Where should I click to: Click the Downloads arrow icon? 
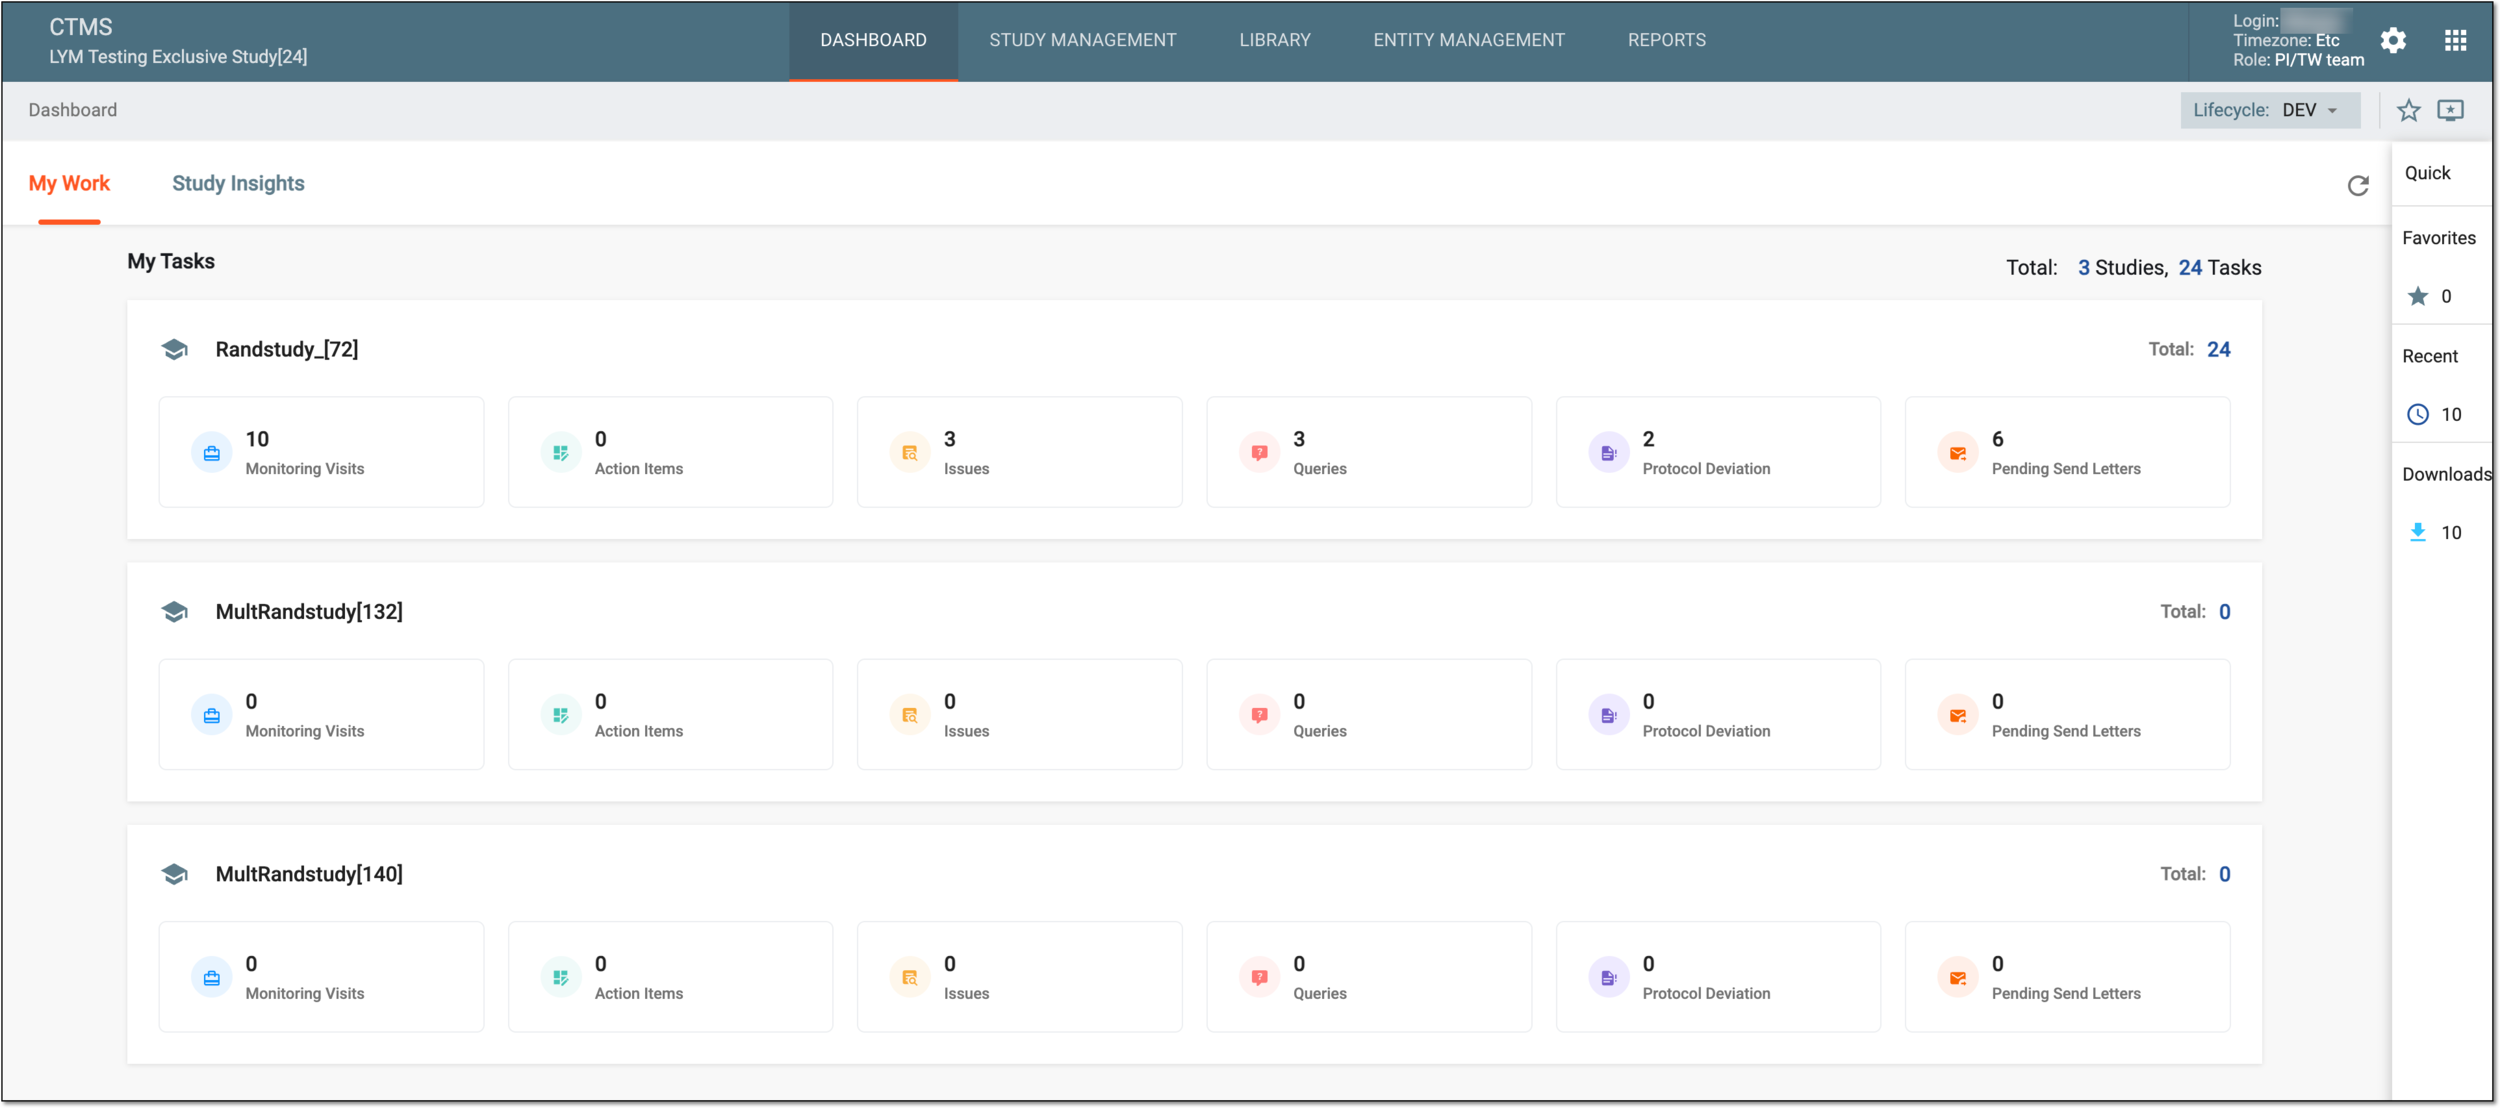tap(2418, 532)
